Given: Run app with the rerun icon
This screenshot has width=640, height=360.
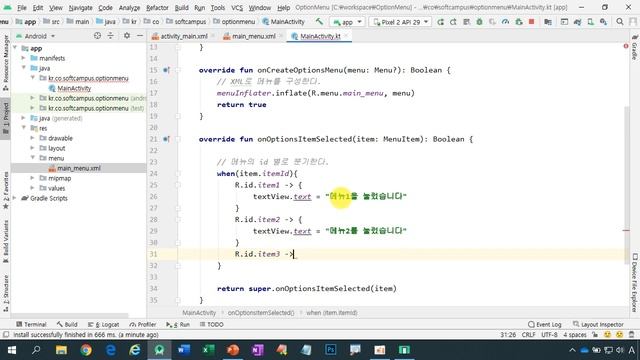Looking at the screenshot, I should (x=440, y=22).
